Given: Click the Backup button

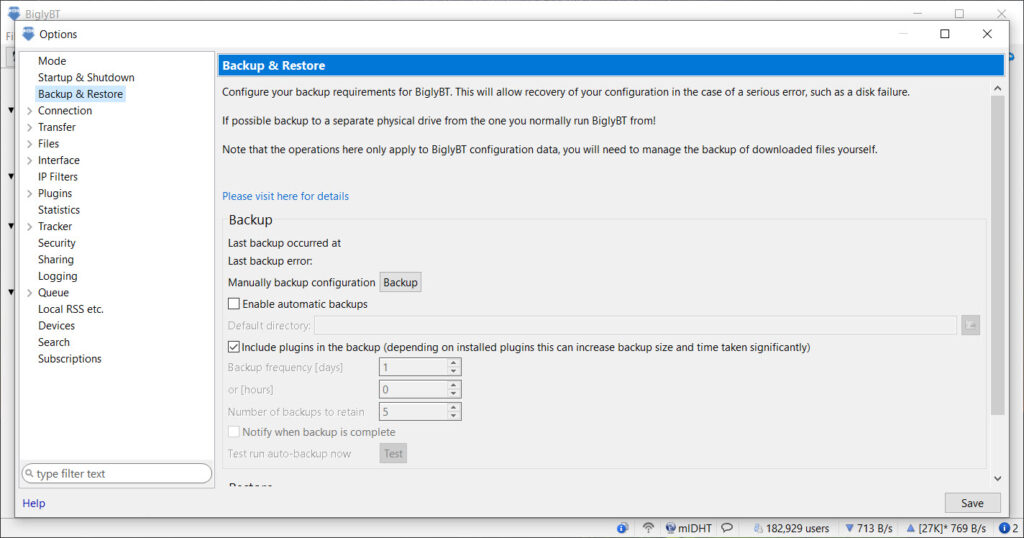Looking at the screenshot, I should coord(400,282).
